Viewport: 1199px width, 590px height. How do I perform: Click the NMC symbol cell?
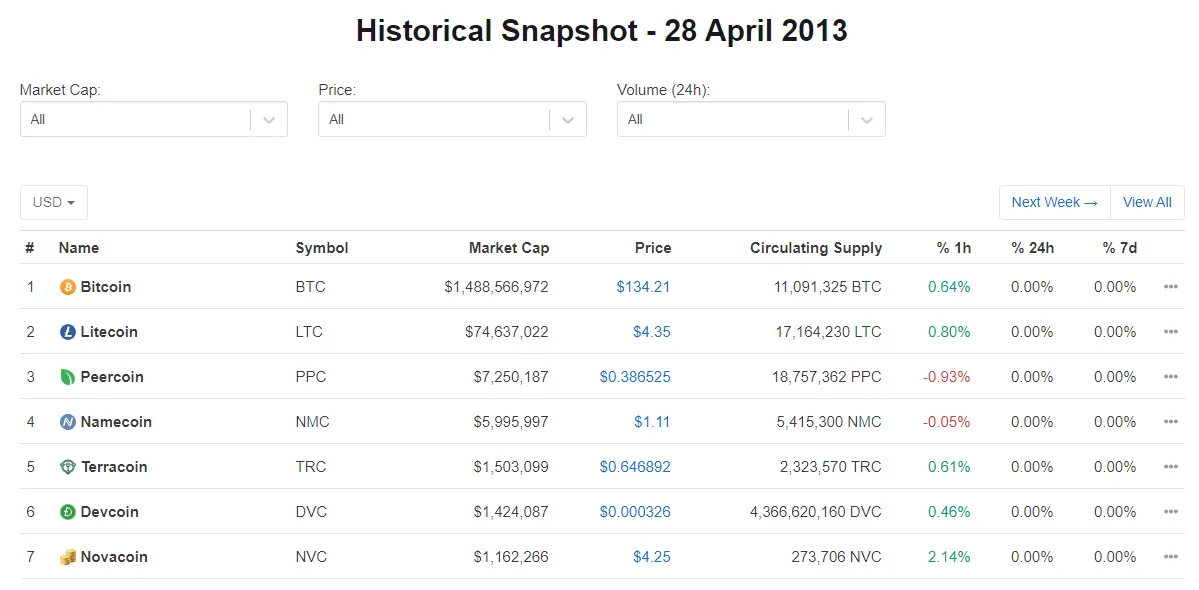pyautogui.click(x=313, y=422)
